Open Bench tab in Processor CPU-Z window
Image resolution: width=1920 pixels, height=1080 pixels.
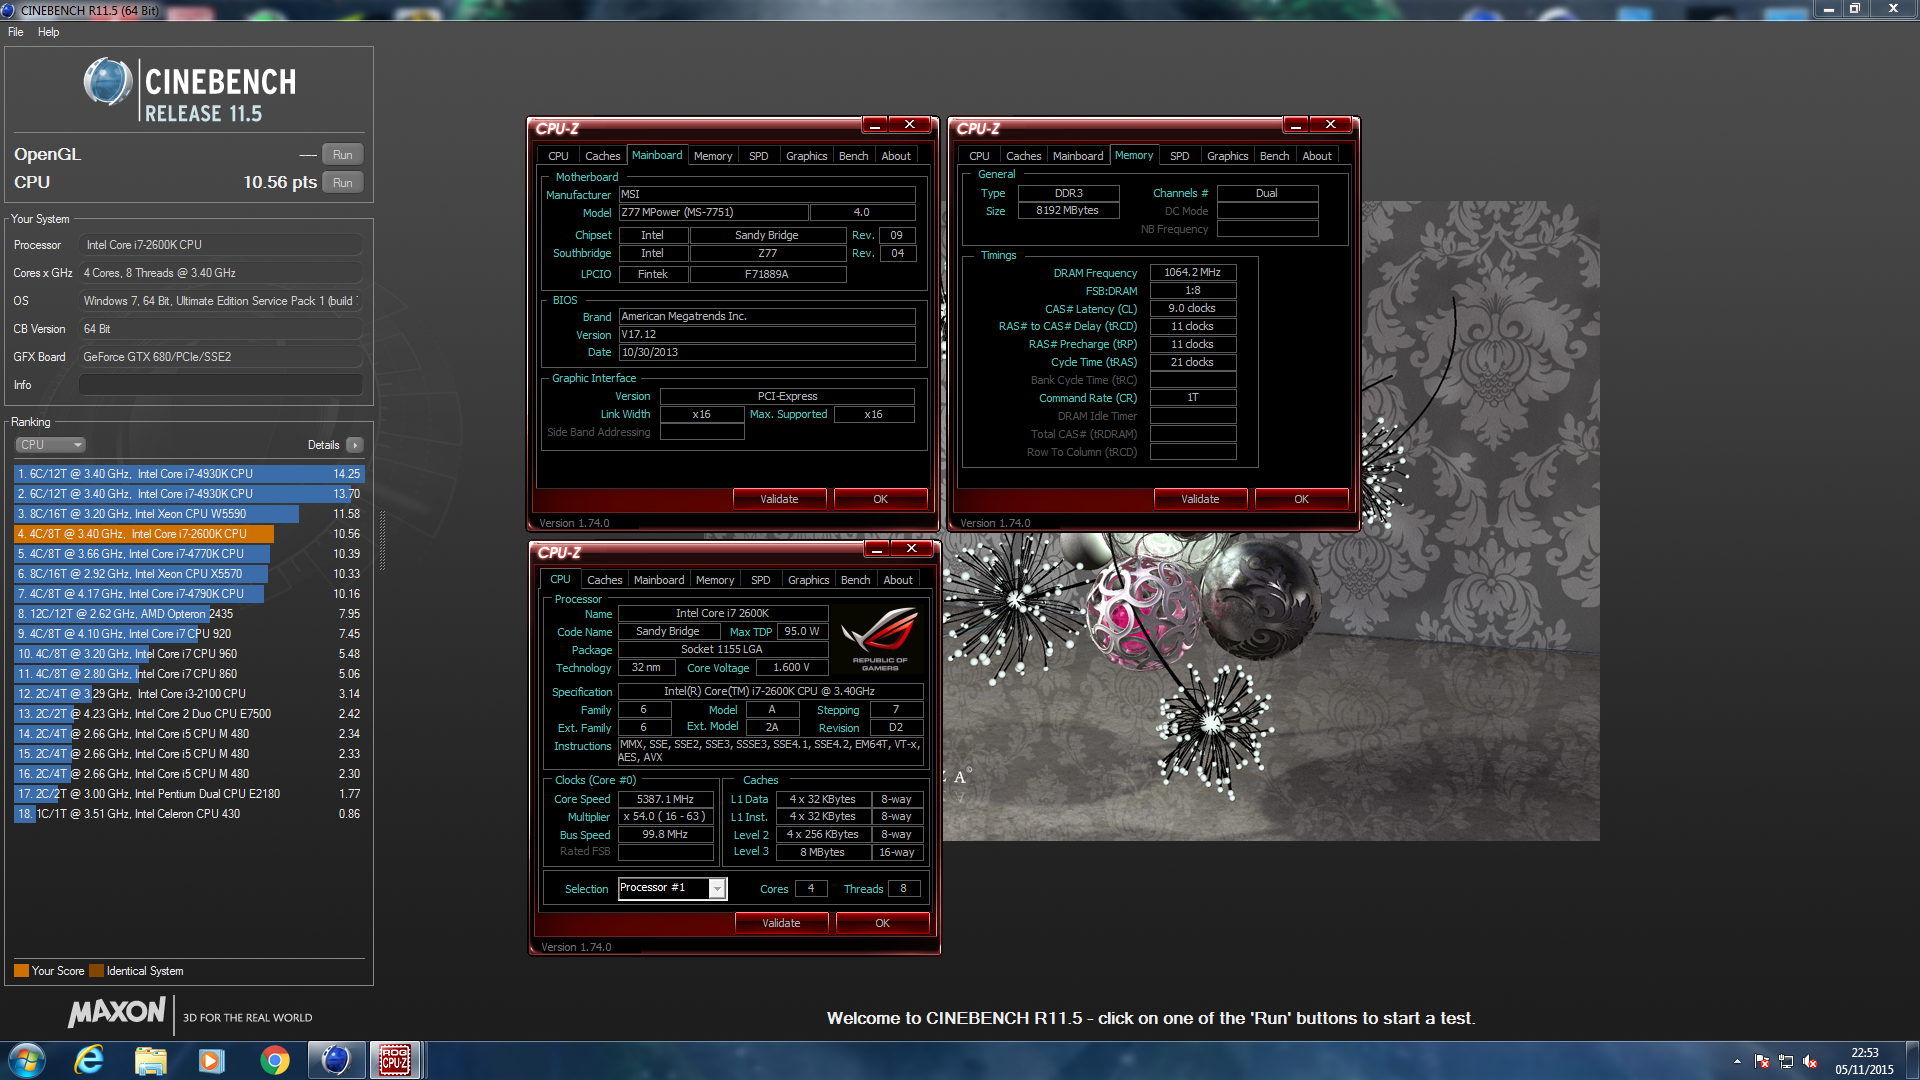[855, 580]
